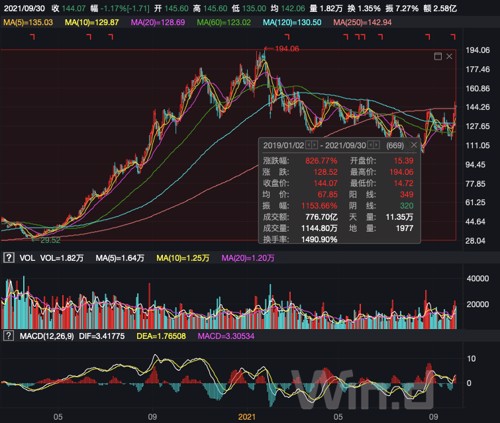Click the 194.06 high price annotation on chart
This screenshot has width=500, height=423.
coord(287,49)
